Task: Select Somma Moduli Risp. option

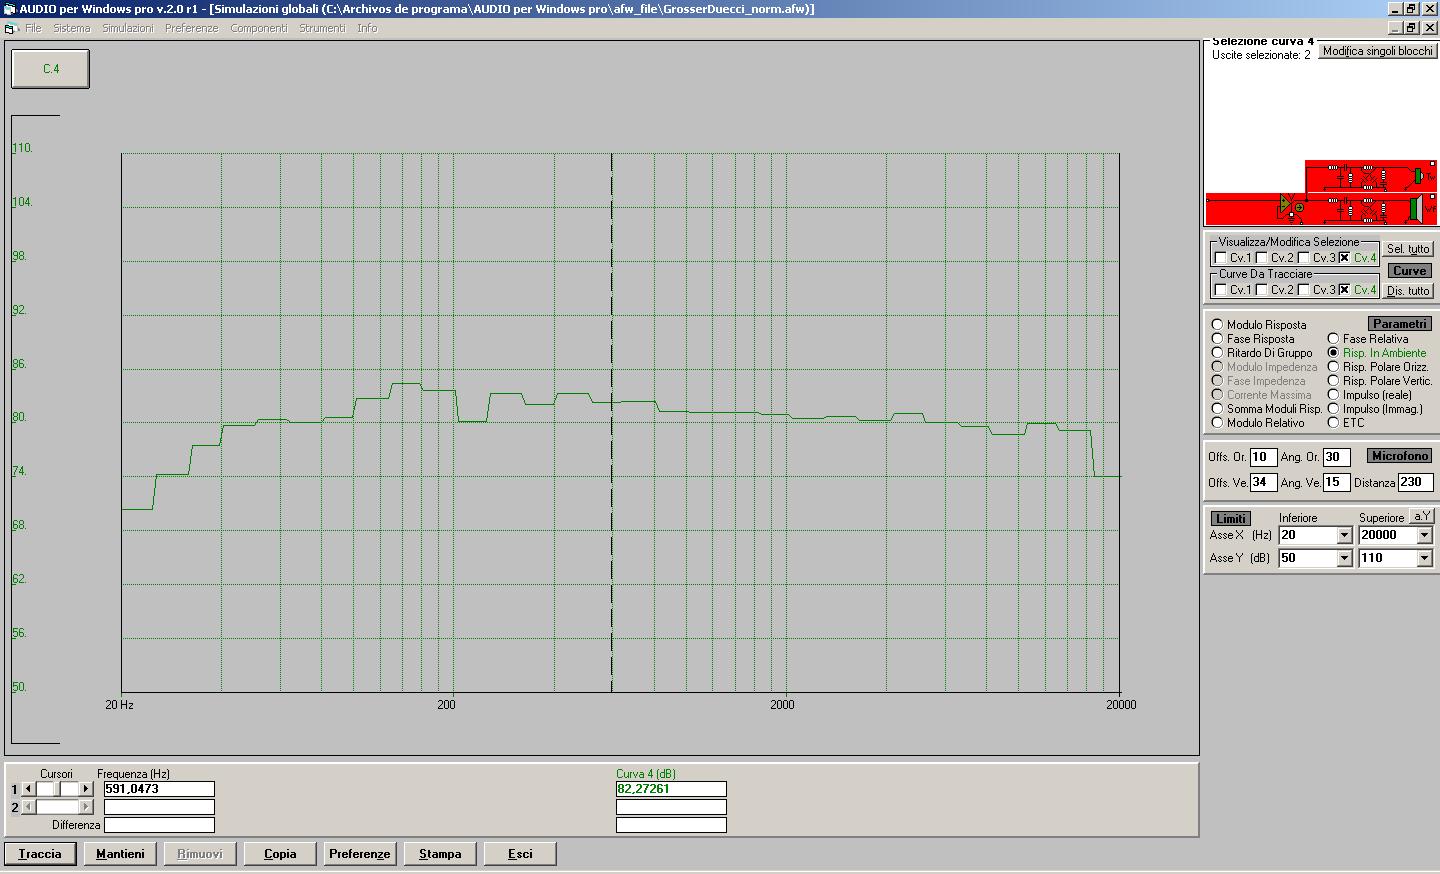Action: (x=1217, y=409)
